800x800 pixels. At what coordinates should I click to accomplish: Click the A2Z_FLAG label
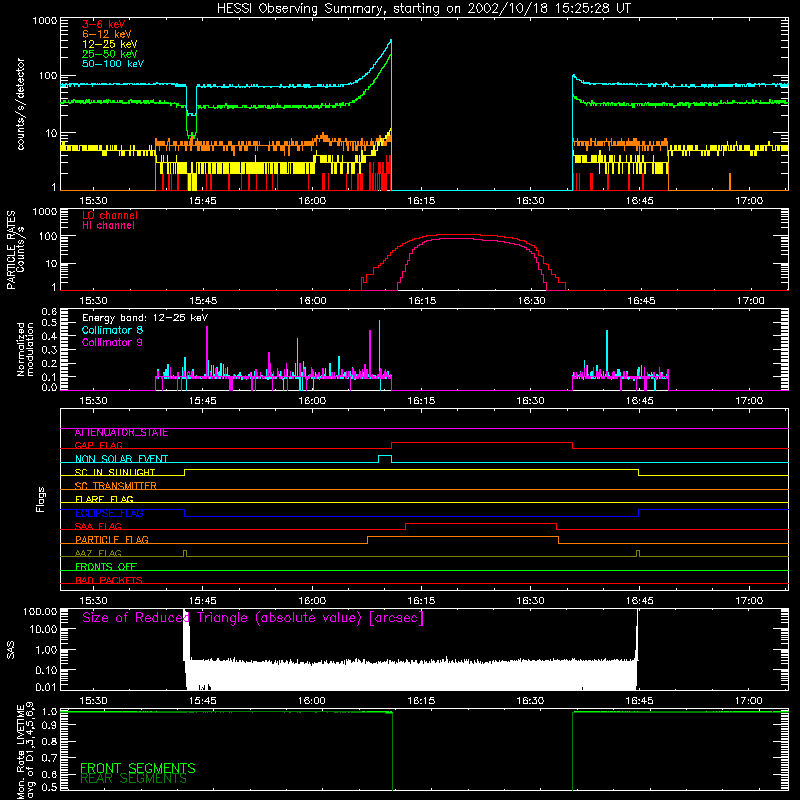(98, 554)
